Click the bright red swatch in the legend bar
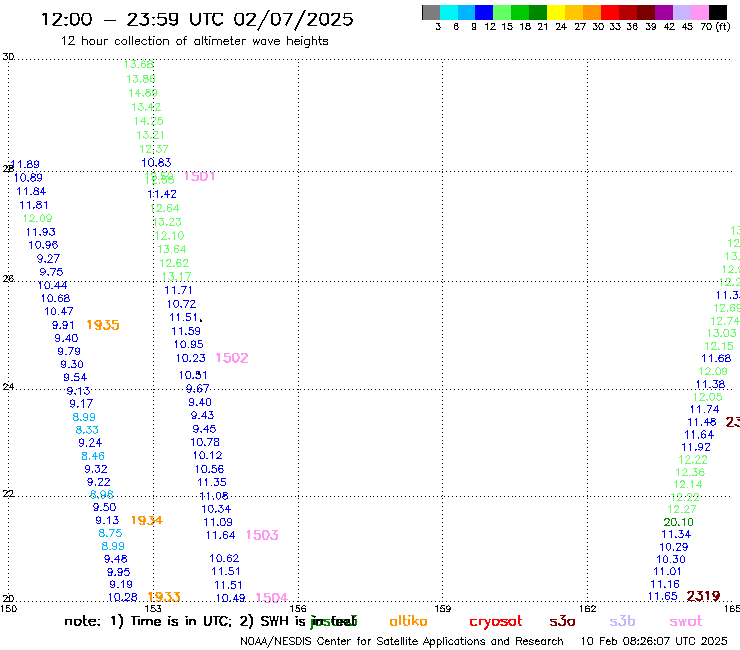740x650 pixels. pos(610,12)
